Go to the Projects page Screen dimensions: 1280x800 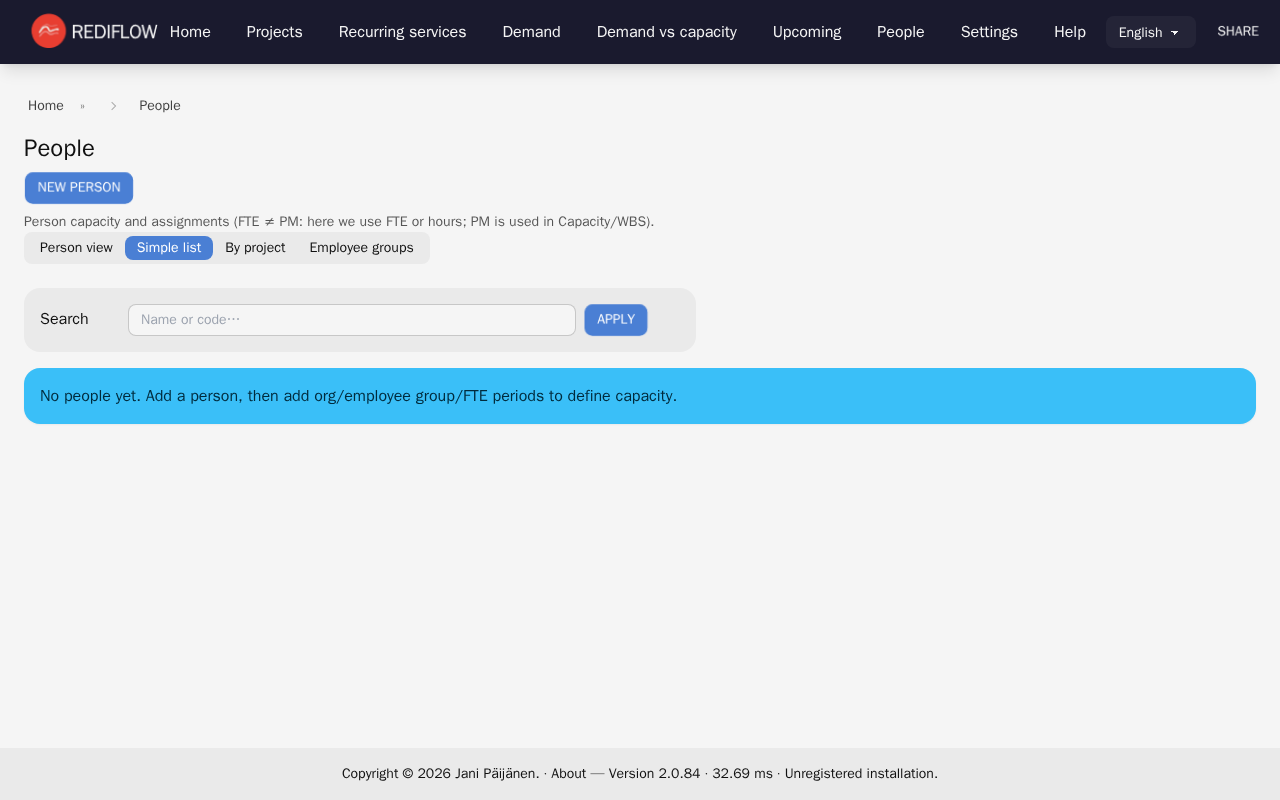pyautogui.click(x=274, y=32)
